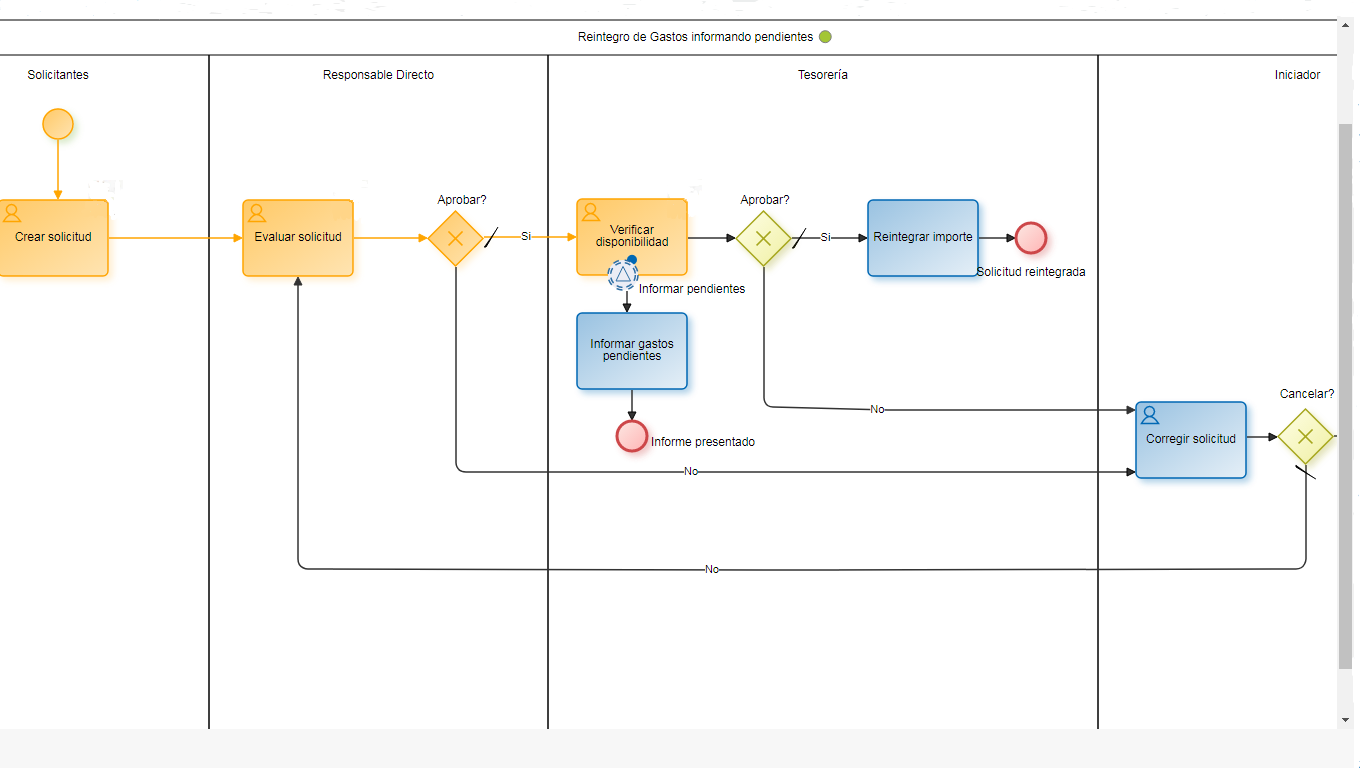
Task: Click the Cancelar? gateway diamond
Action: tap(1305, 437)
